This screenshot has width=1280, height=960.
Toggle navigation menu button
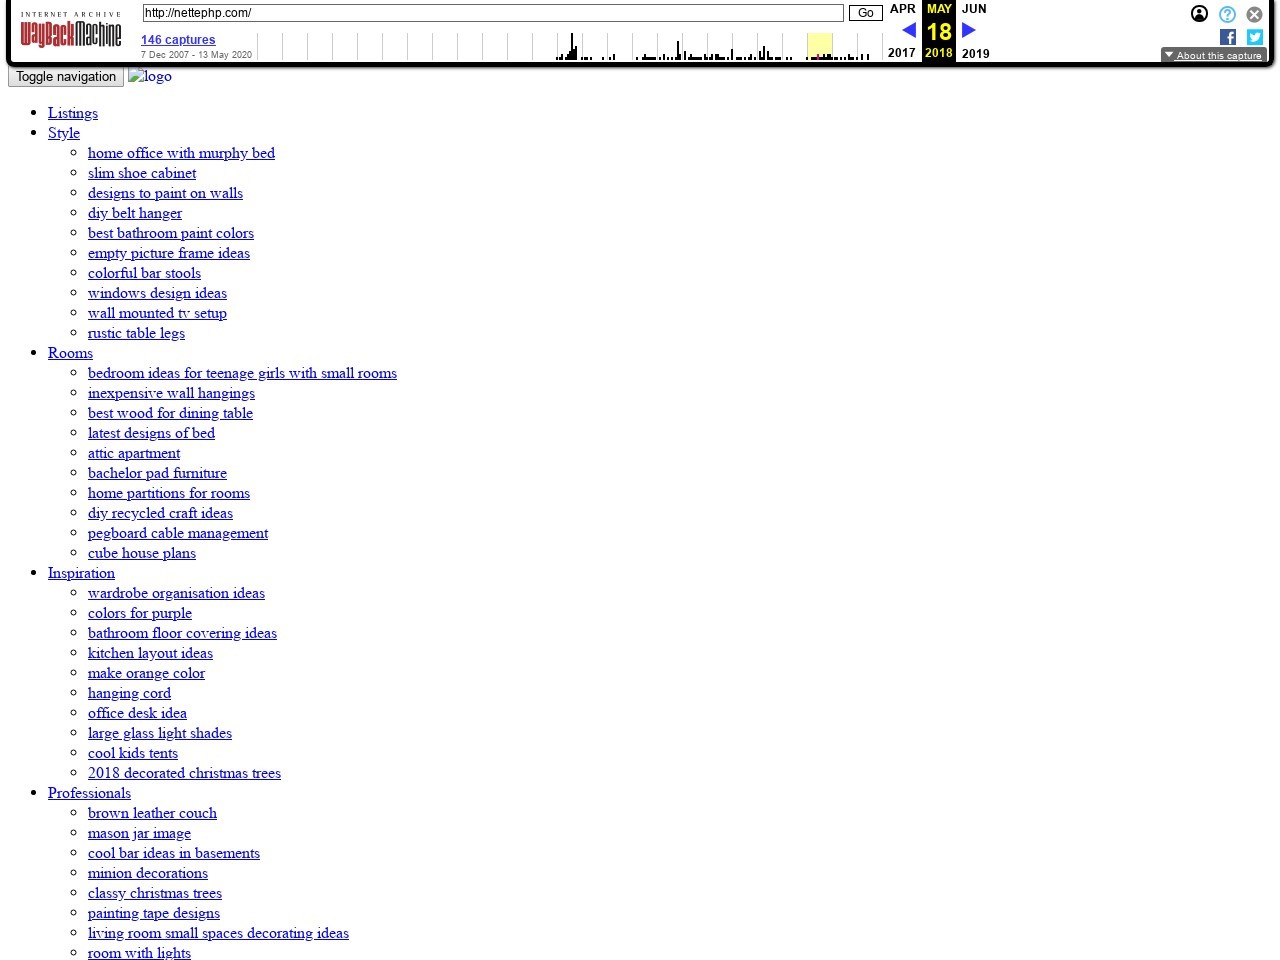pyautogui.click(x=66, y=77)
